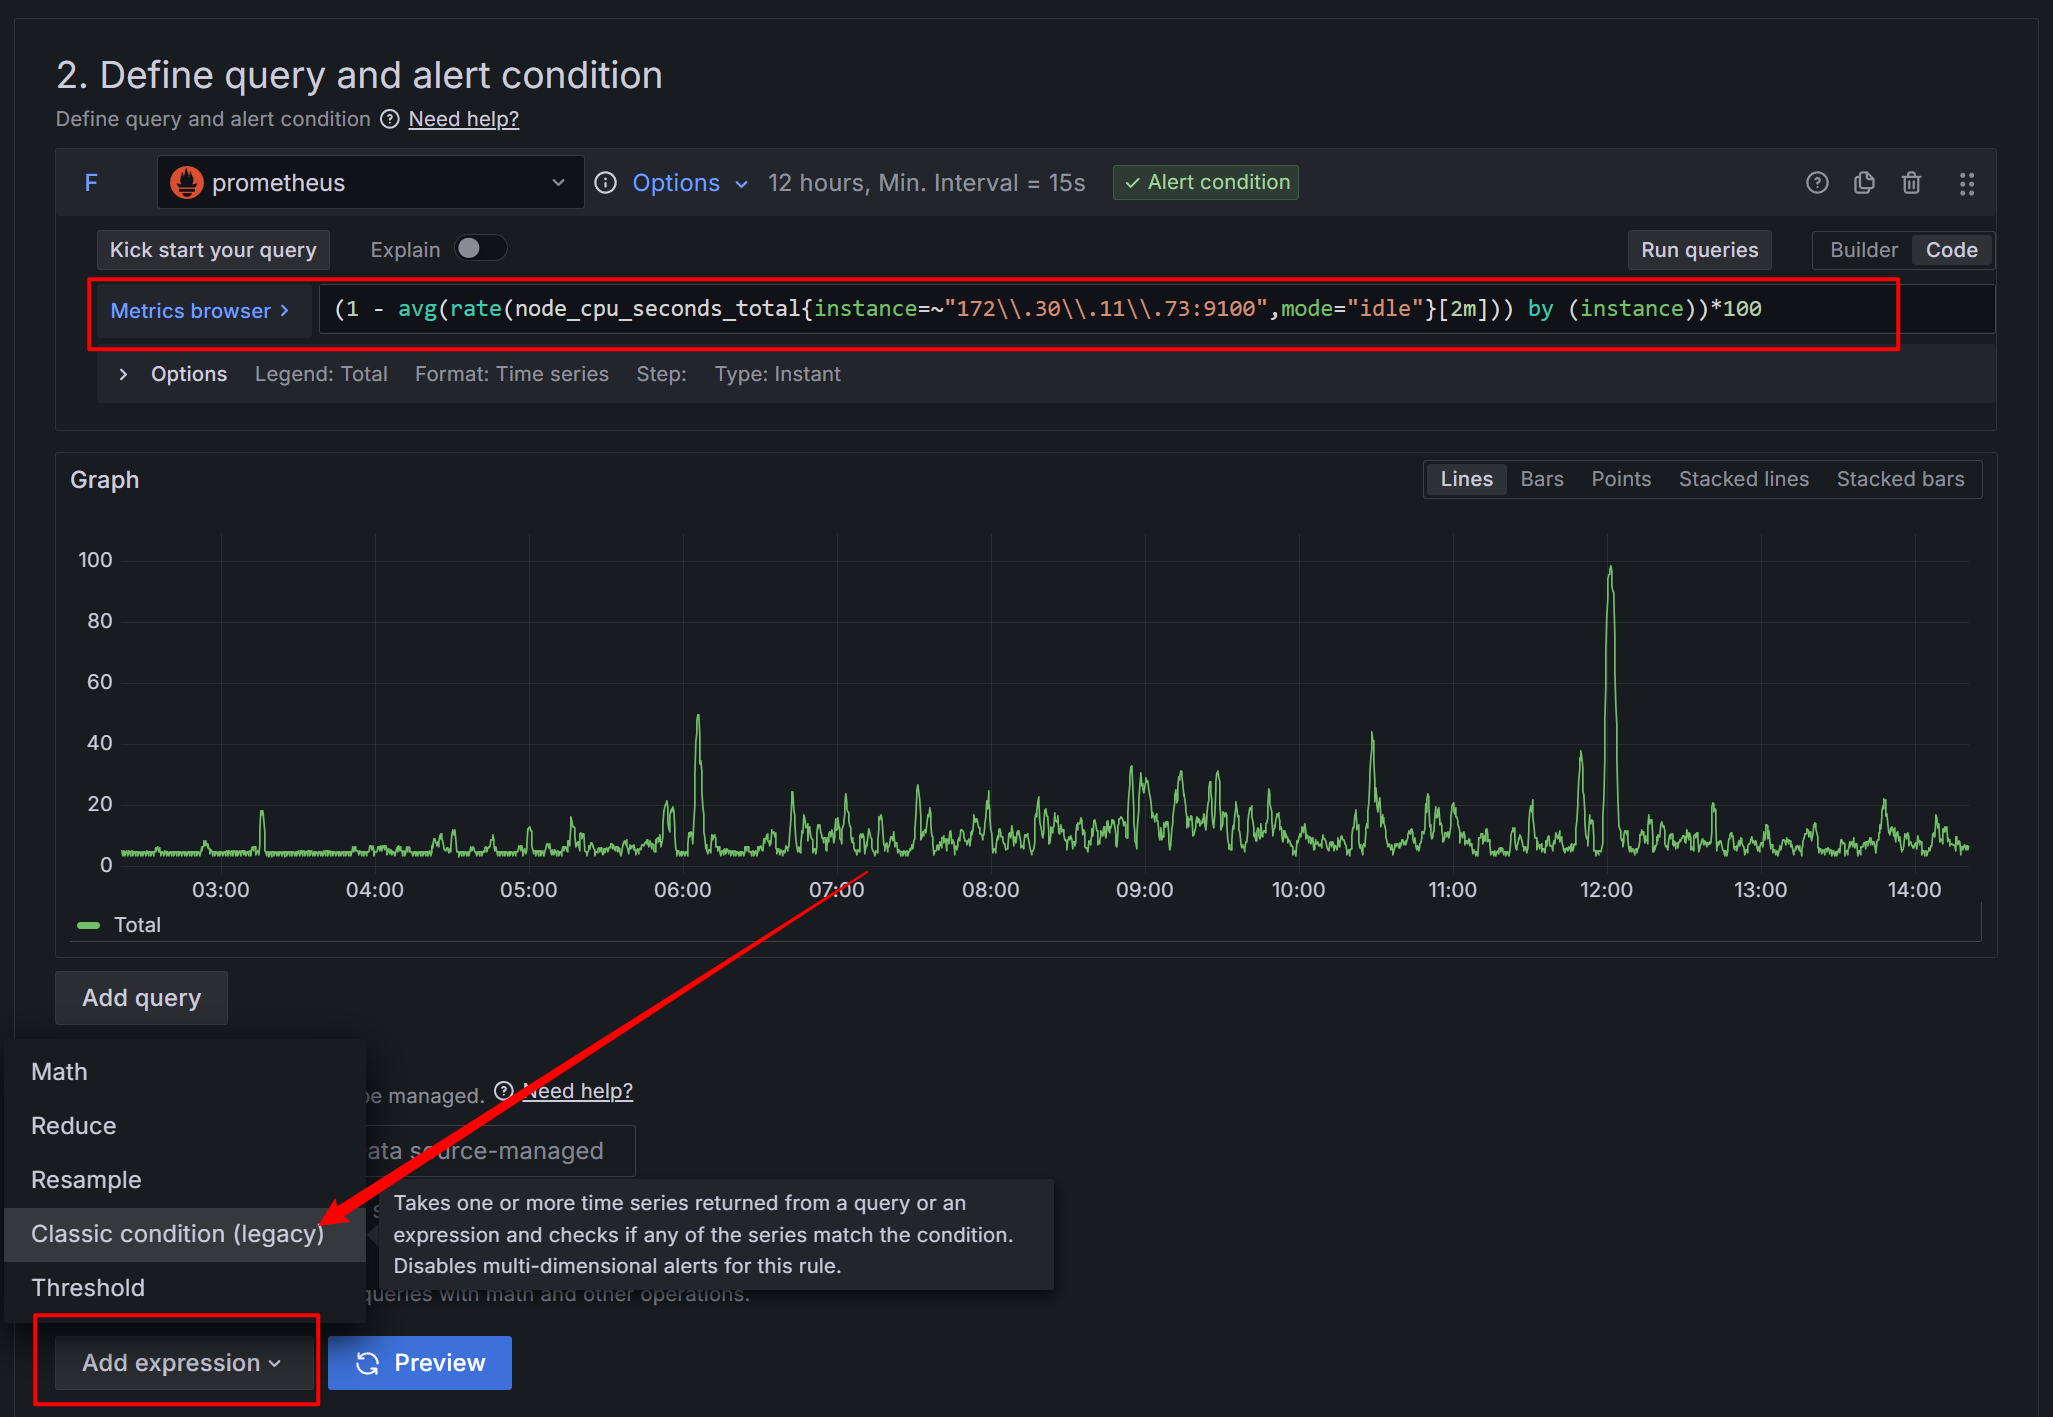This screenshot has height=1417, width=2053.
Task: Click Kick start your query button
Action: click(213, 250)
